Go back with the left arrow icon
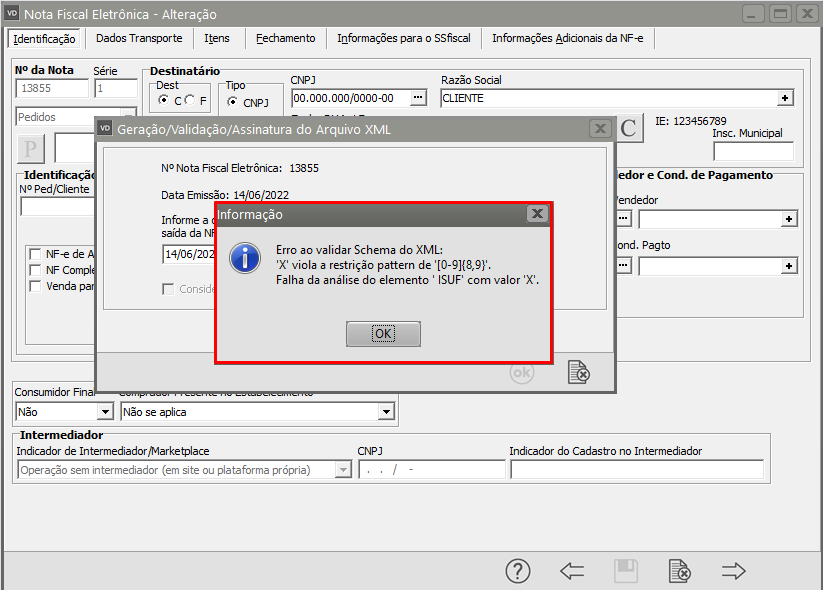 572,571
